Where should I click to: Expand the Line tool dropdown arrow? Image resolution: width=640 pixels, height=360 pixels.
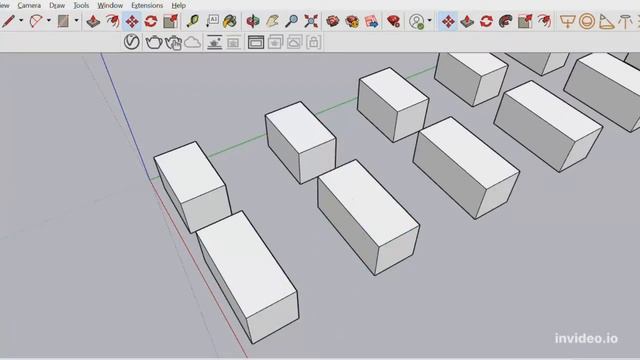click(x=21, y=20)
